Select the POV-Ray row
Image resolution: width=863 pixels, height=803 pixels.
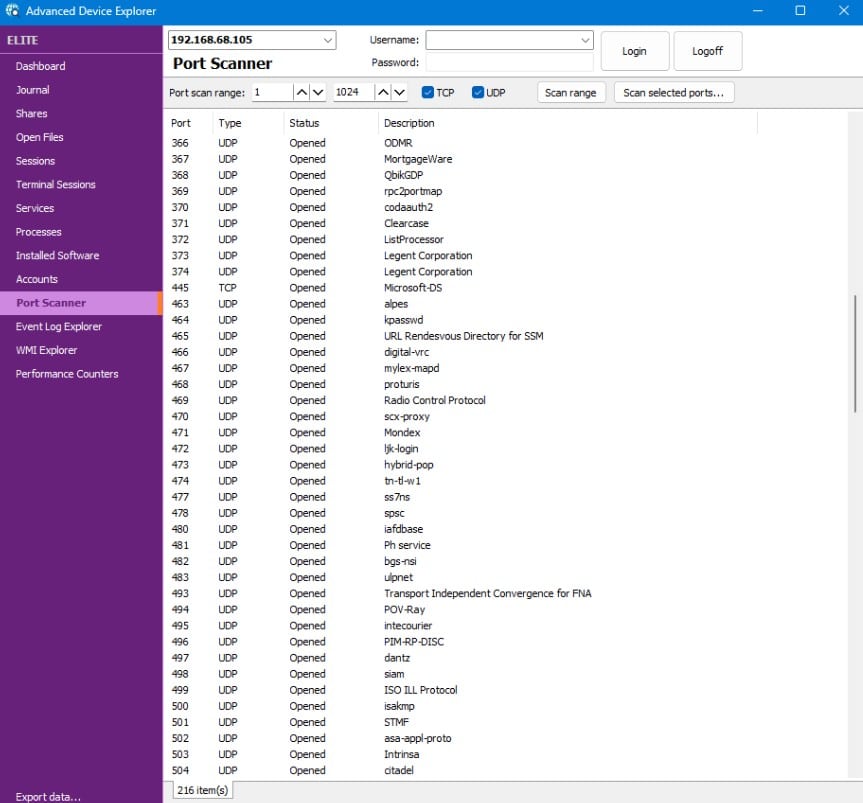click(461, 610)
